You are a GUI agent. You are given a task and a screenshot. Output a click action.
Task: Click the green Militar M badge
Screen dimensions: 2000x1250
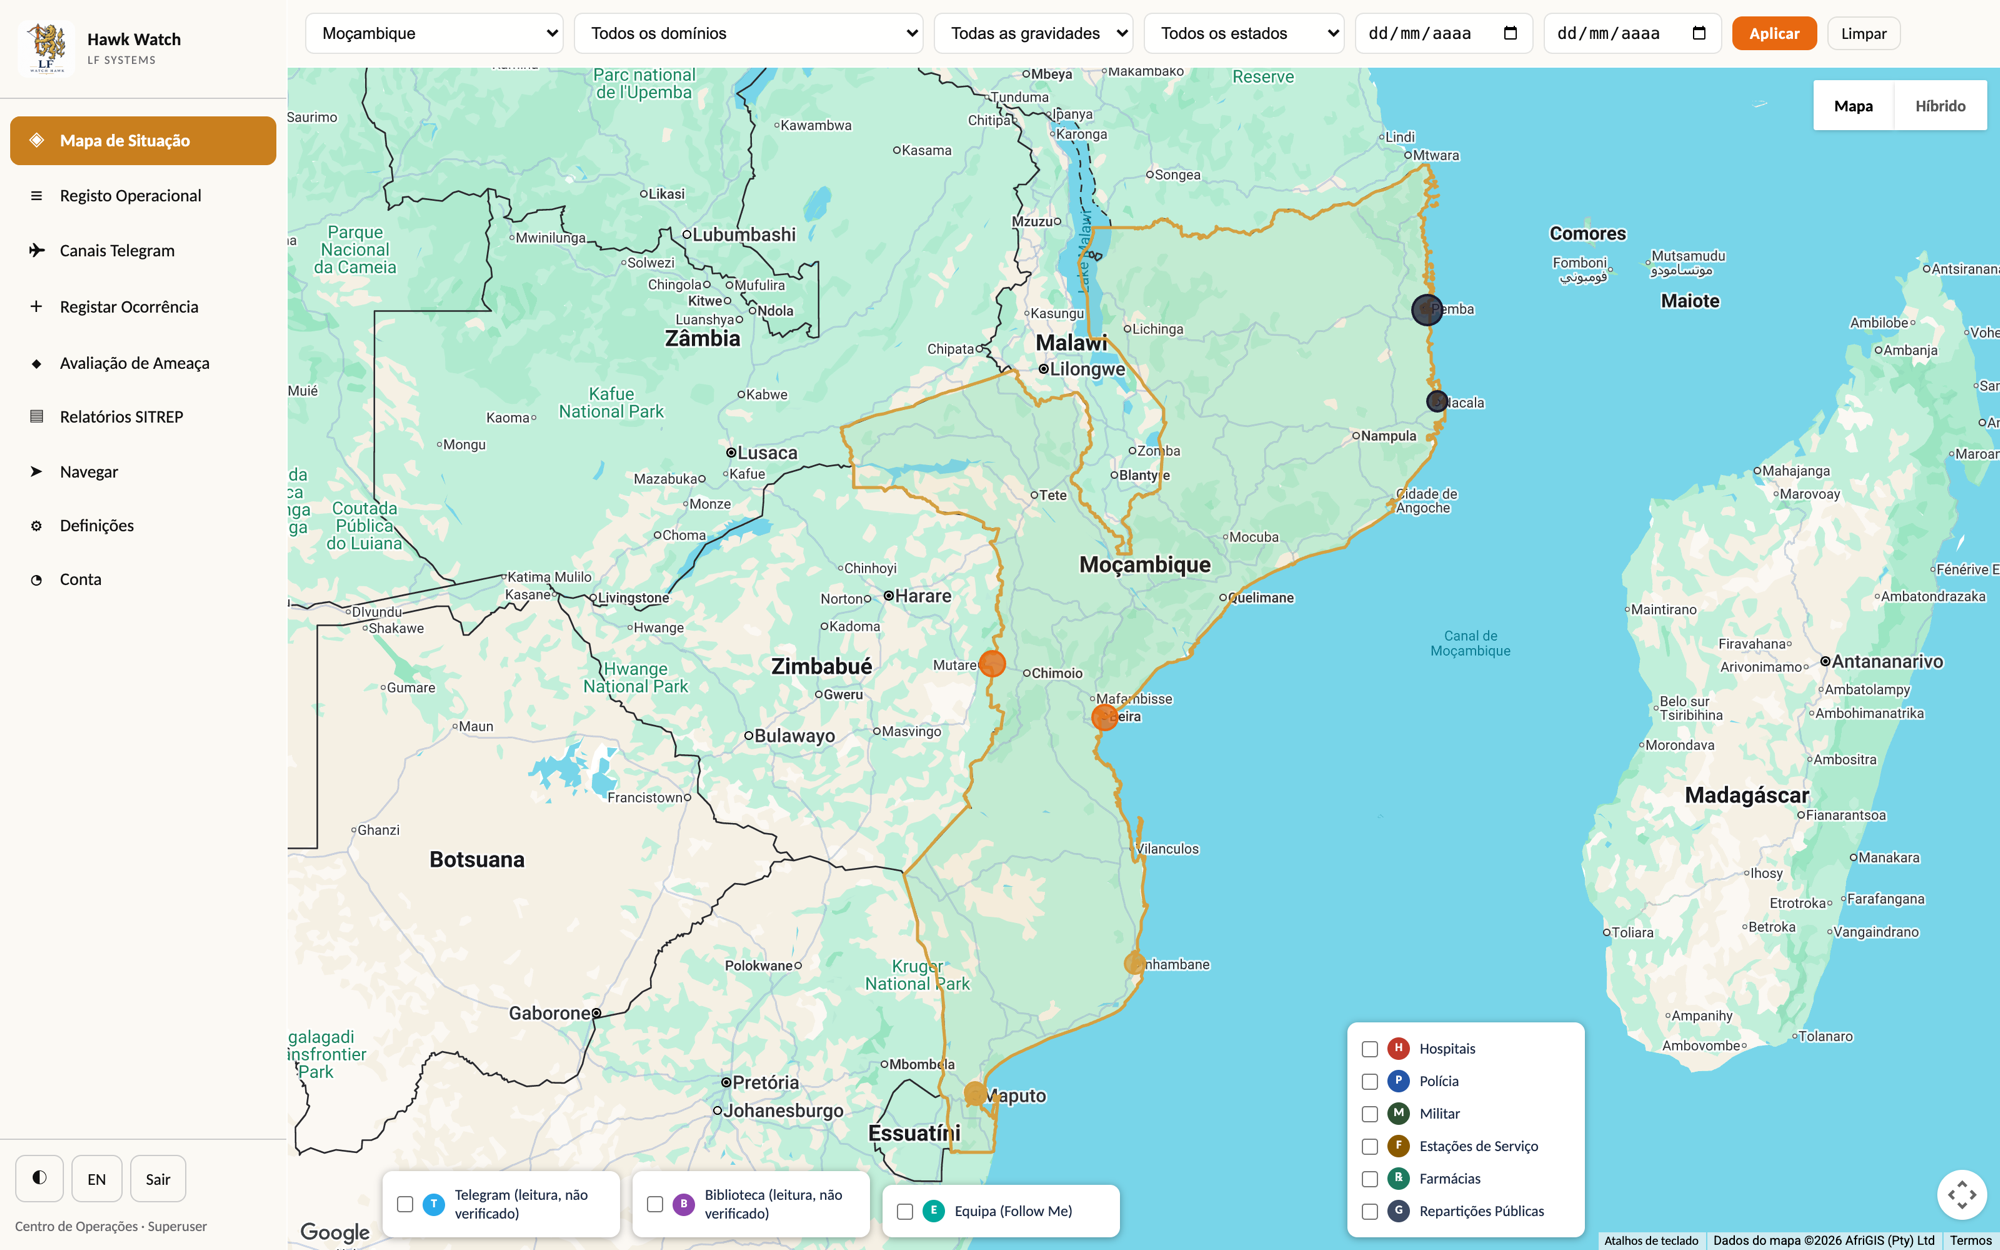[x=1398, y=1113]
